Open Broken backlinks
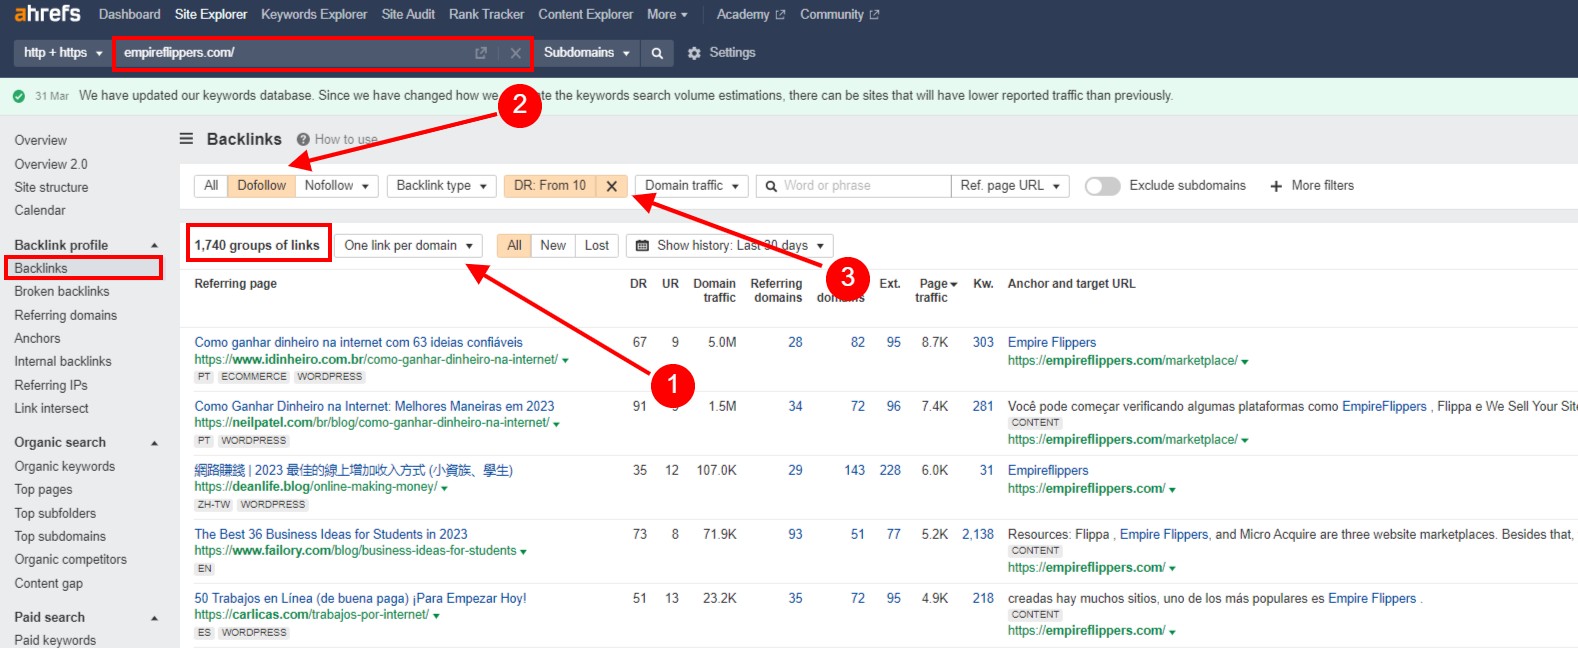 62,292
